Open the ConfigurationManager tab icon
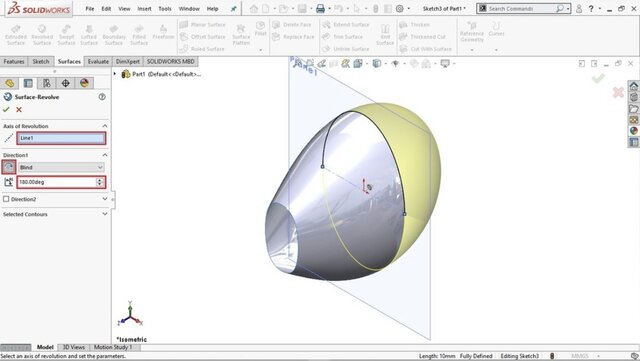 (47, 83)
